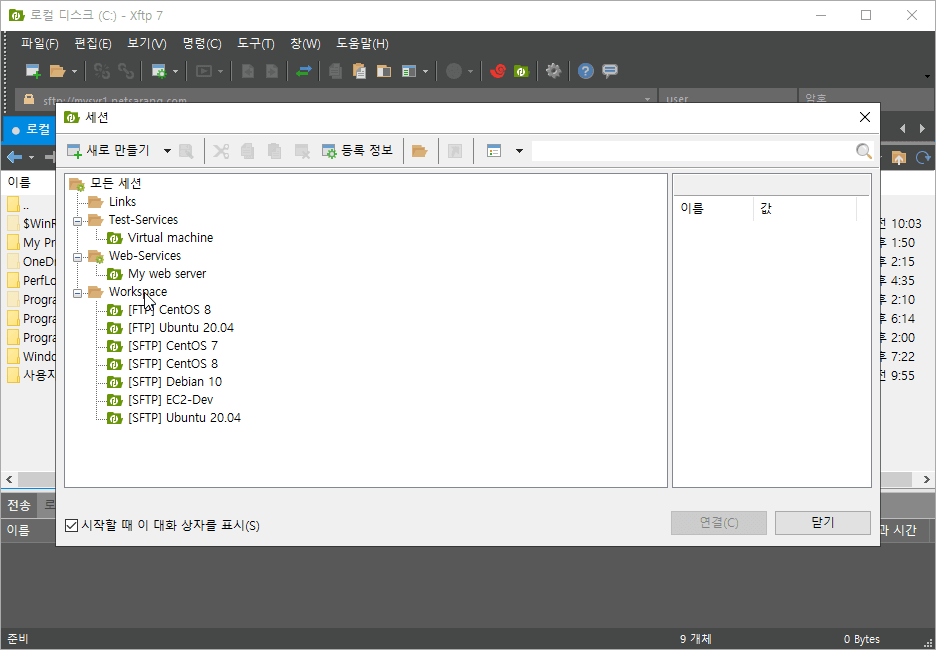Click the delete icon in Sessions dialog toolbar
Image resolution: width=936 pixels, height=650 pixels.
303,151
